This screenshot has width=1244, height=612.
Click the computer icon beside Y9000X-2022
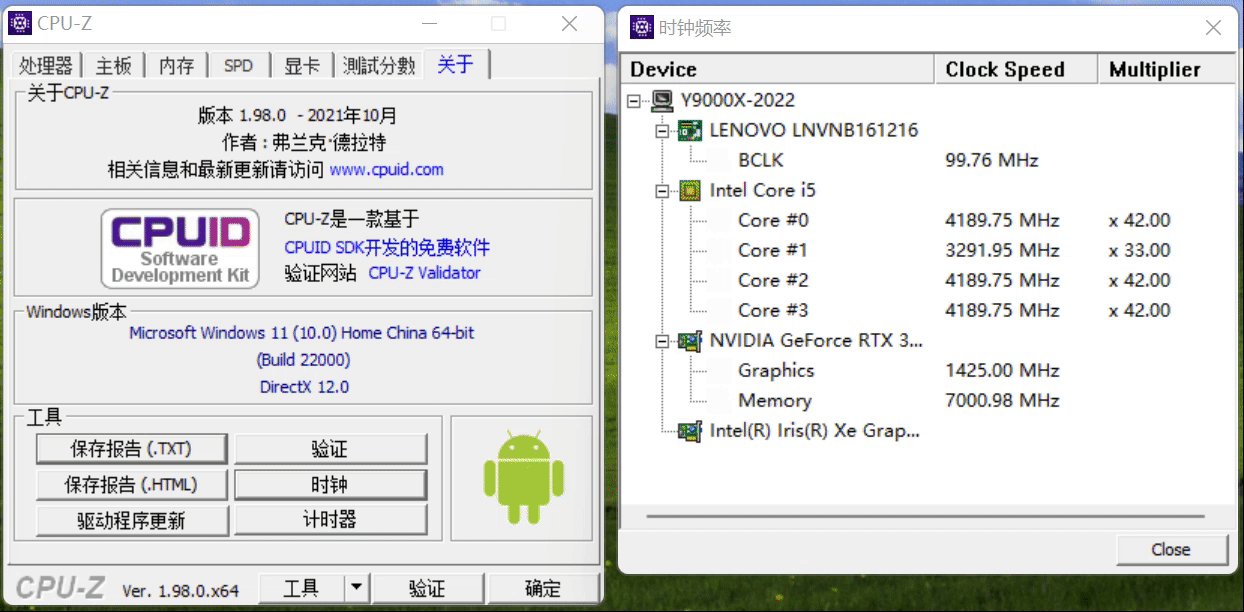(x=661, y=100)
